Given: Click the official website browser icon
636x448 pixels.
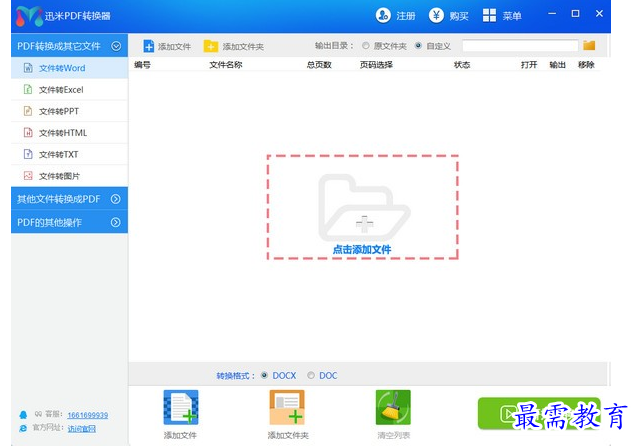Looking at the screenshot, I should tap(23, 429).
